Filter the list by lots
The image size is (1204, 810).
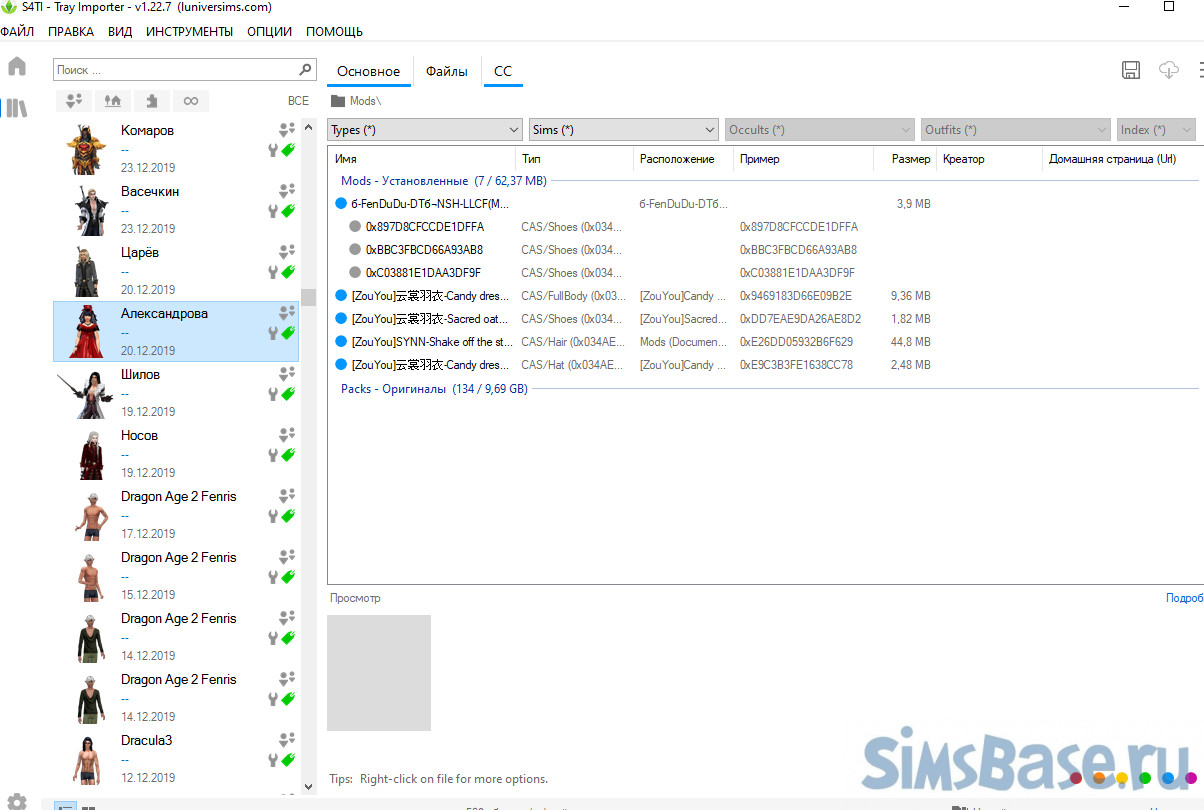pyautogui.click(x=112, y=100)
